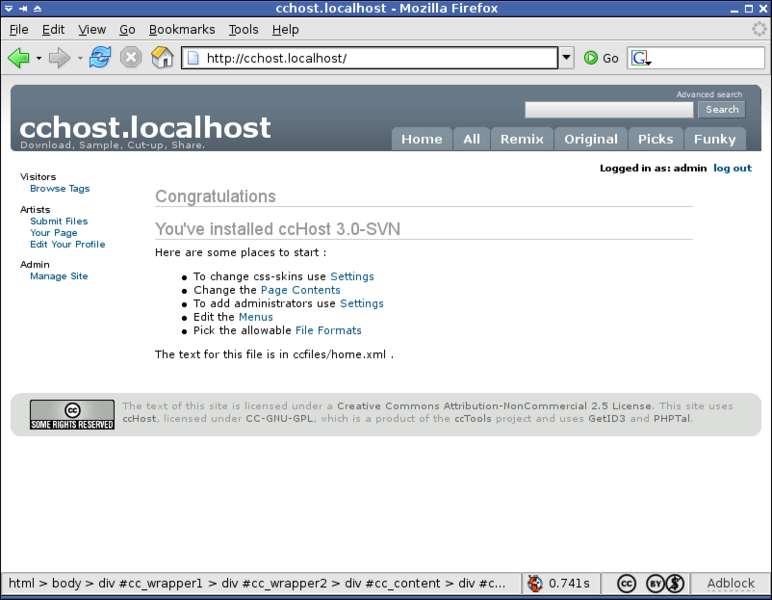Open the ccTools project link
The image size is (772, 600).
[473, 418]
